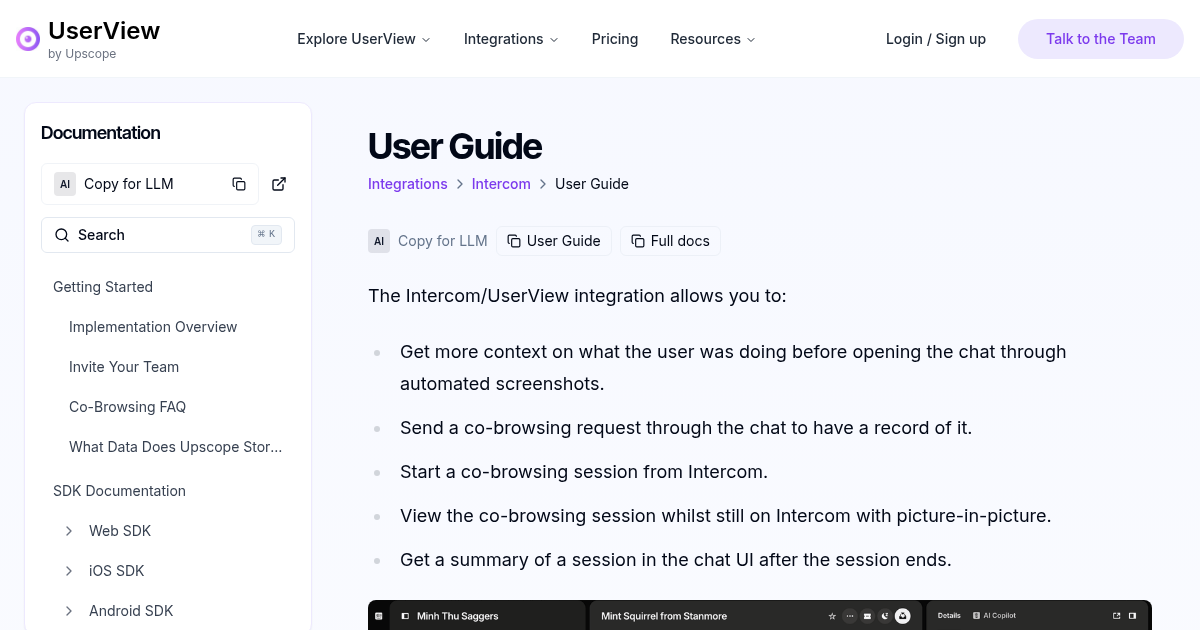Open Invite Your Team page
Screen dimensions: 1200x630
click(x=124, y=367)
